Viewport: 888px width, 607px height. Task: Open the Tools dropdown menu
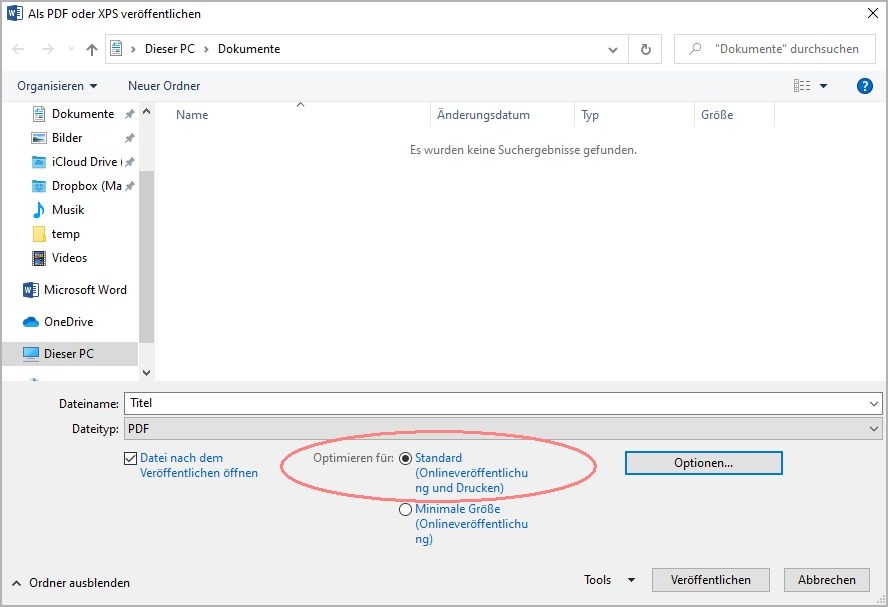(609, 580)
